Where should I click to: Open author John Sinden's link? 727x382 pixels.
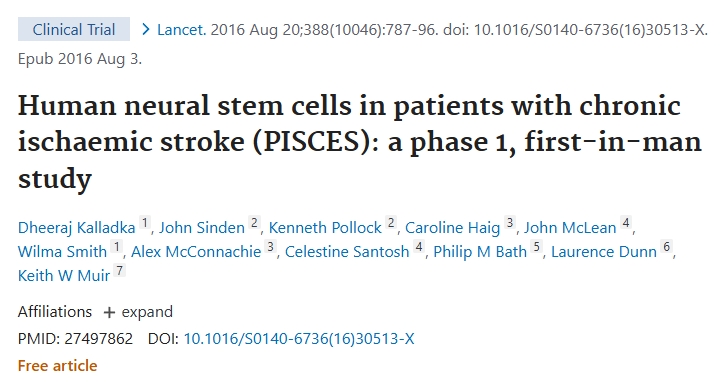point(202,228)
